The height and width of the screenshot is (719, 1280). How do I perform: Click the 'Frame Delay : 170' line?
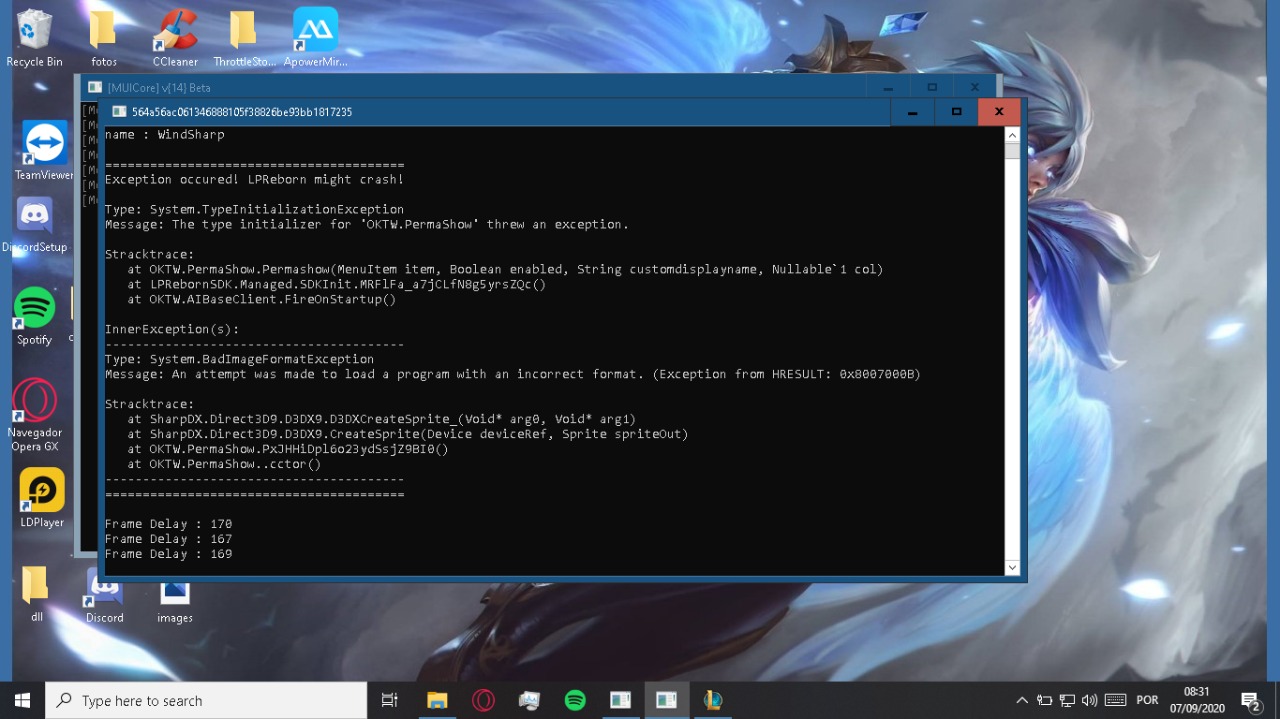pyautogui.click(x=168, y=524)
